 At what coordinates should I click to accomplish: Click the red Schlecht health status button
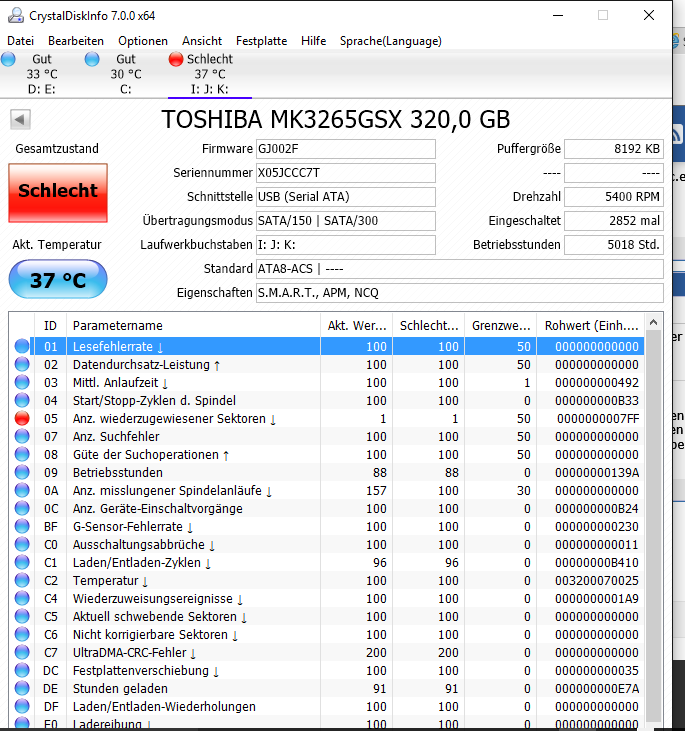pyautogui.click(x=58, y=193)
